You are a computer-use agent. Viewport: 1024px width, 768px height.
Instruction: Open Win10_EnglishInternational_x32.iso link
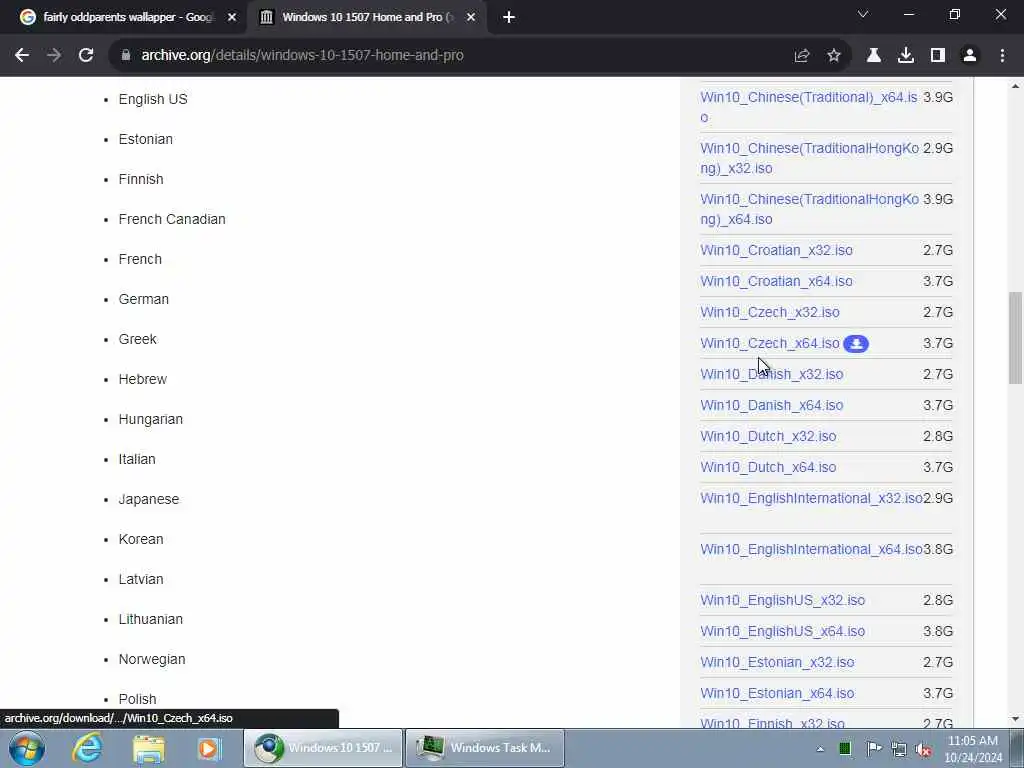click(x=811, y=498)
